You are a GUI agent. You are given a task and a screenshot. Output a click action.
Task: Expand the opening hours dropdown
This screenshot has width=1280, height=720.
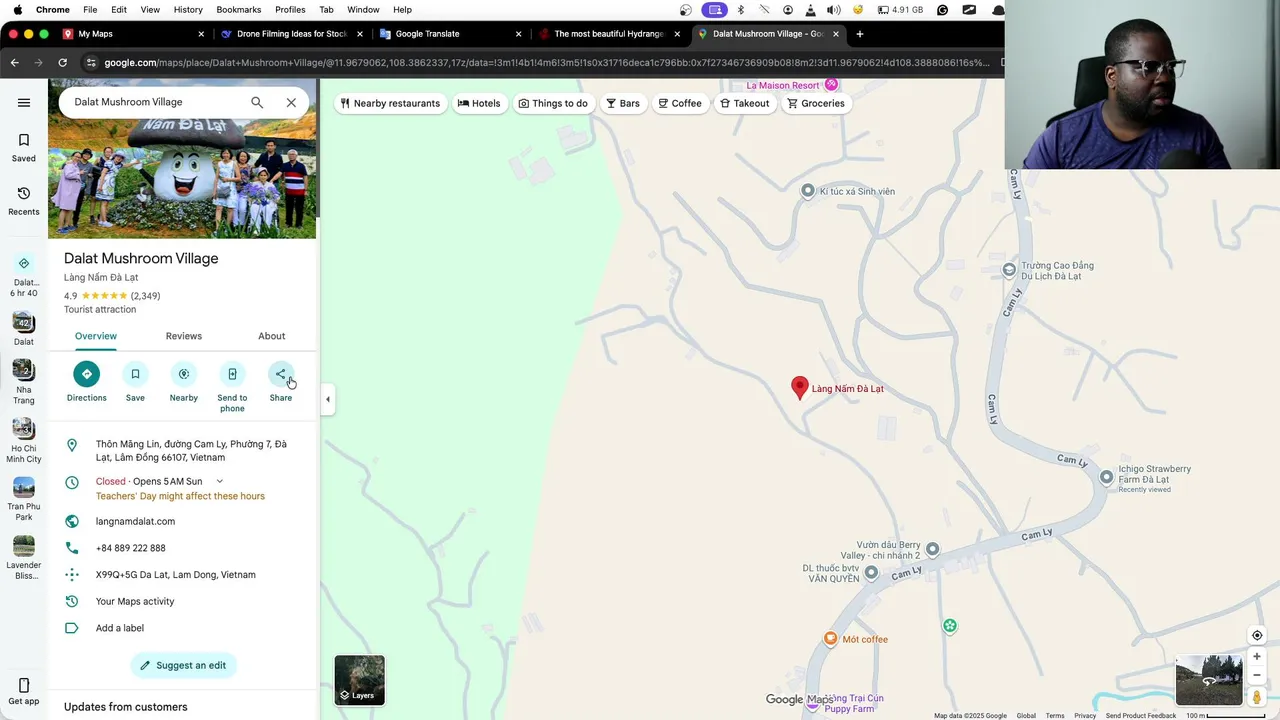point(220,481)
